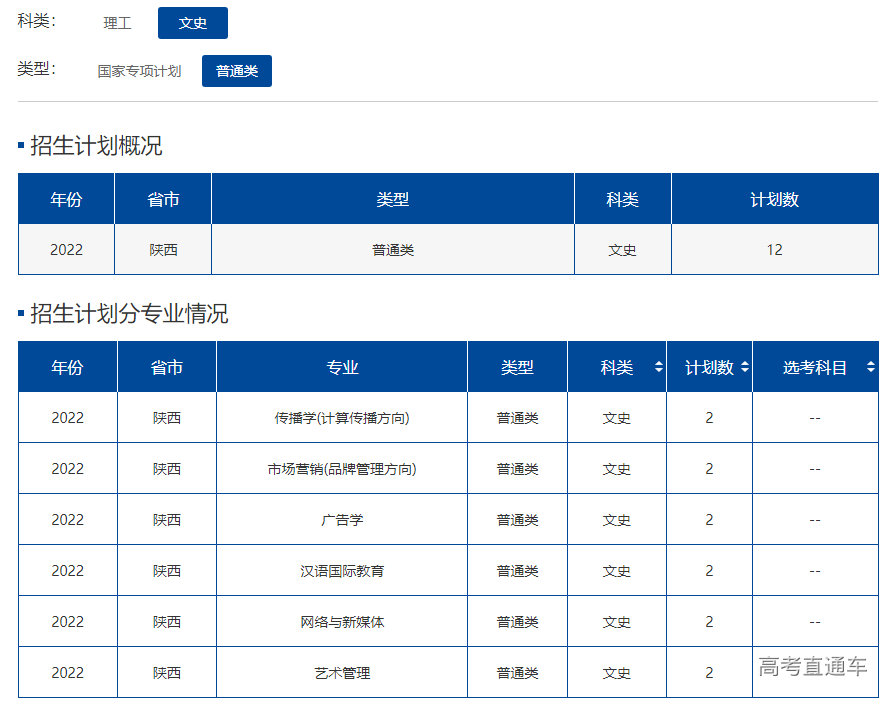
Task: Open the 文史 filter option
Action: point(192,22)
